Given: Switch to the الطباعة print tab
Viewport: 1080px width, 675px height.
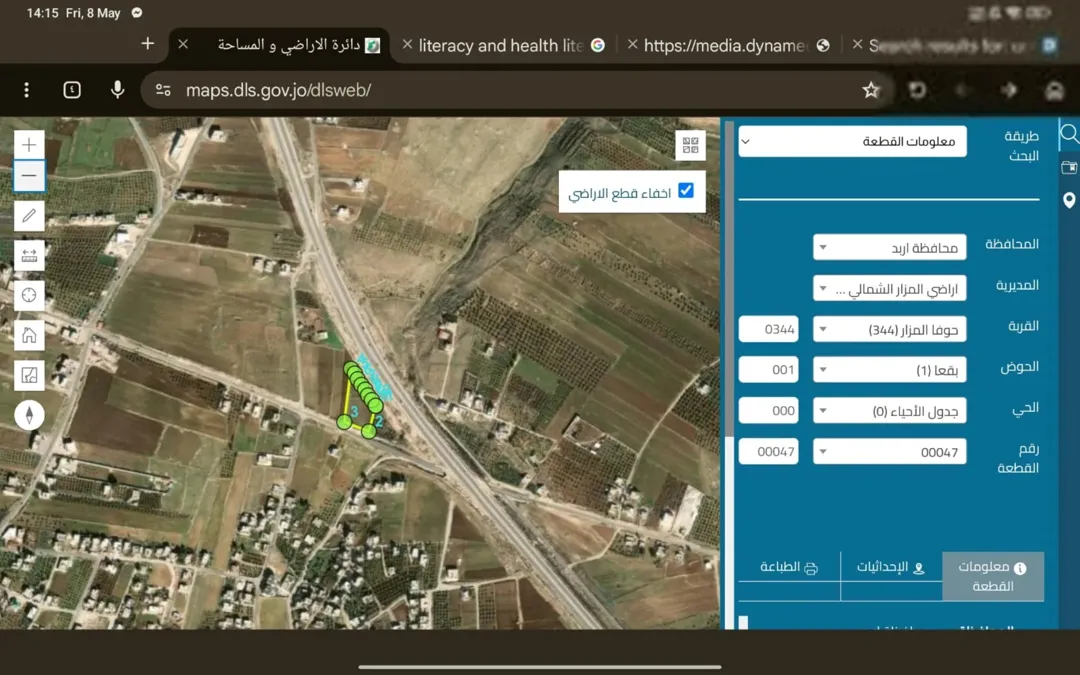Looking at the screenshot, I should [x=789, y=568].
